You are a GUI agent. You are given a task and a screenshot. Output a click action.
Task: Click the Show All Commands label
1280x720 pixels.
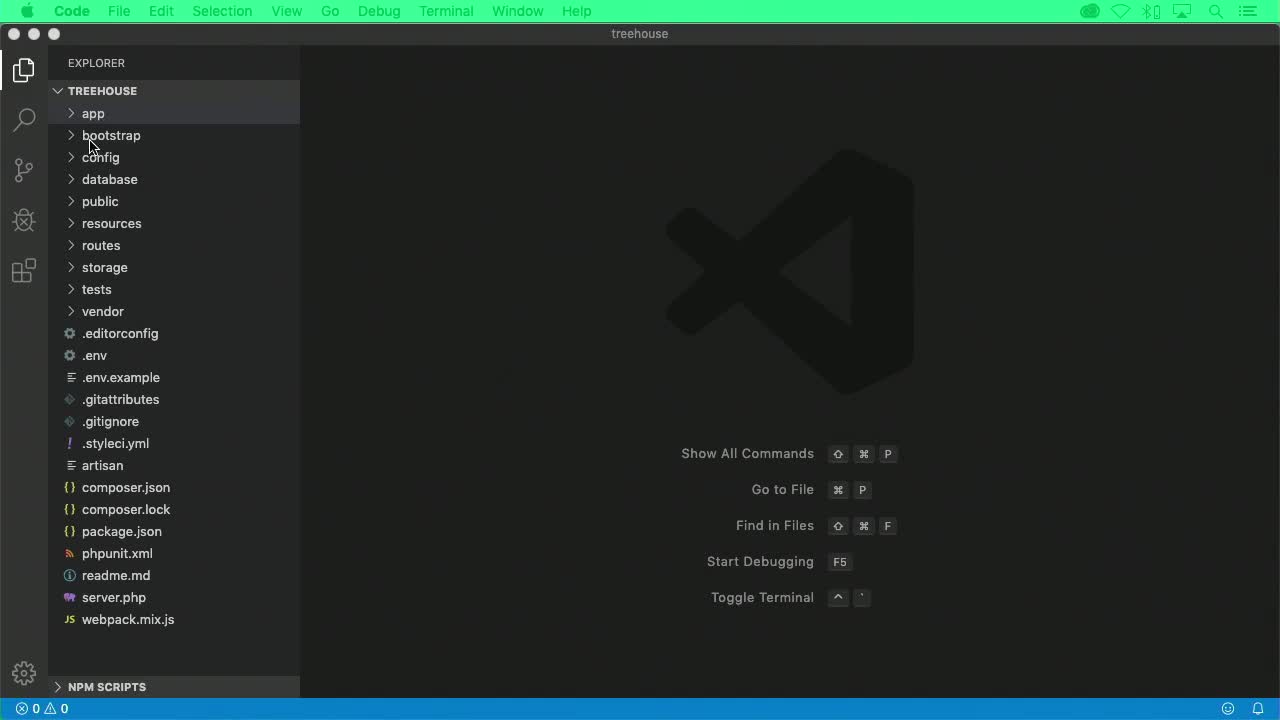(747, 453)
